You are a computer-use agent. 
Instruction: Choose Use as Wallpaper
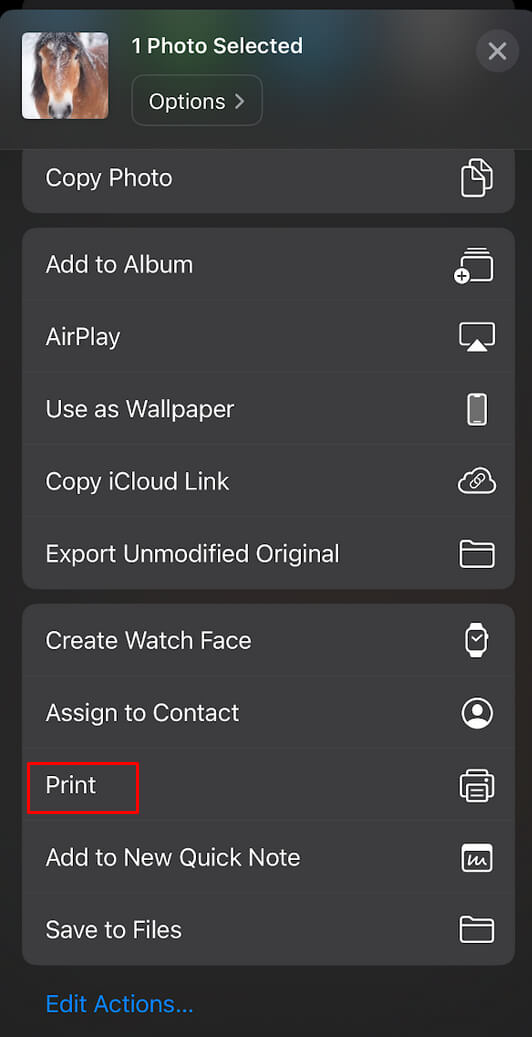click(269, 409)
